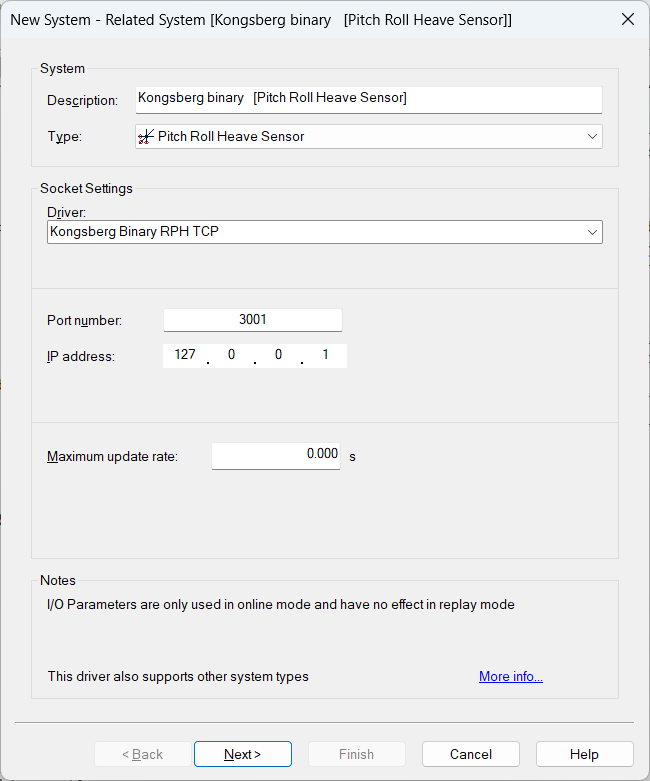The image size is (650, 781).
Task: Open Help for this dialog
Action: pyautogui.click(x=584, y=754)
